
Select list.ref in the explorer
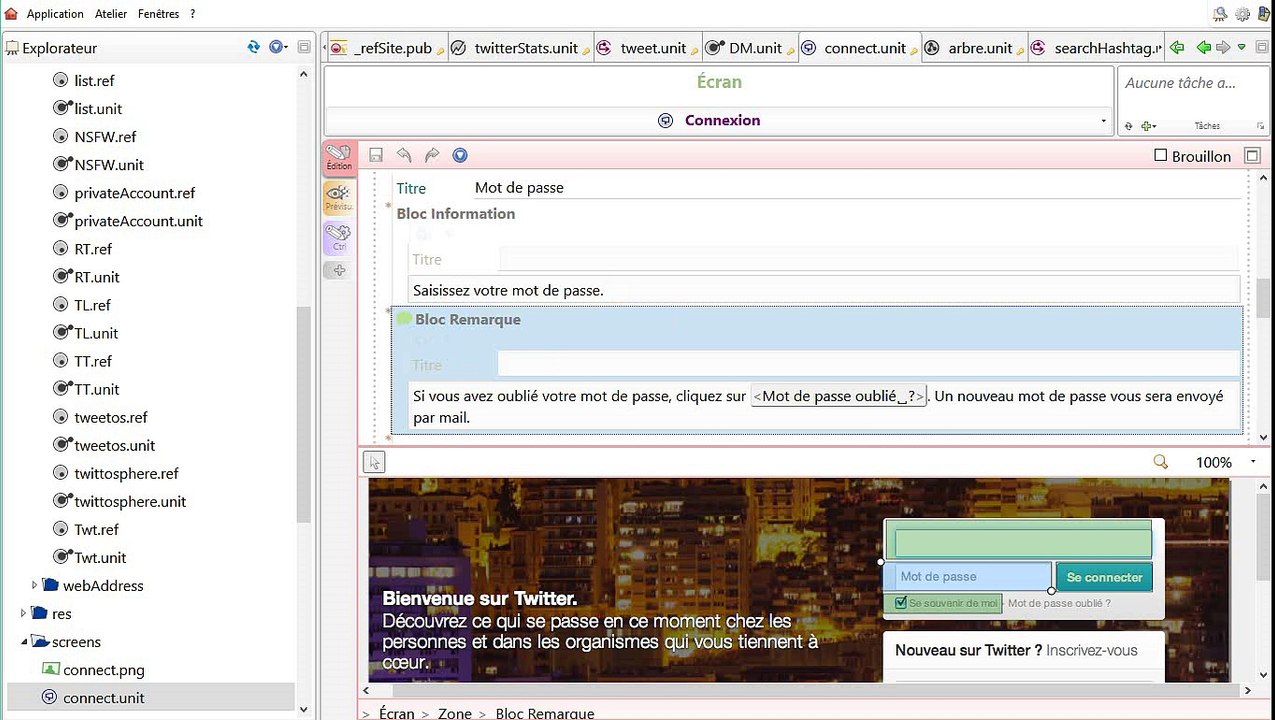95,80
